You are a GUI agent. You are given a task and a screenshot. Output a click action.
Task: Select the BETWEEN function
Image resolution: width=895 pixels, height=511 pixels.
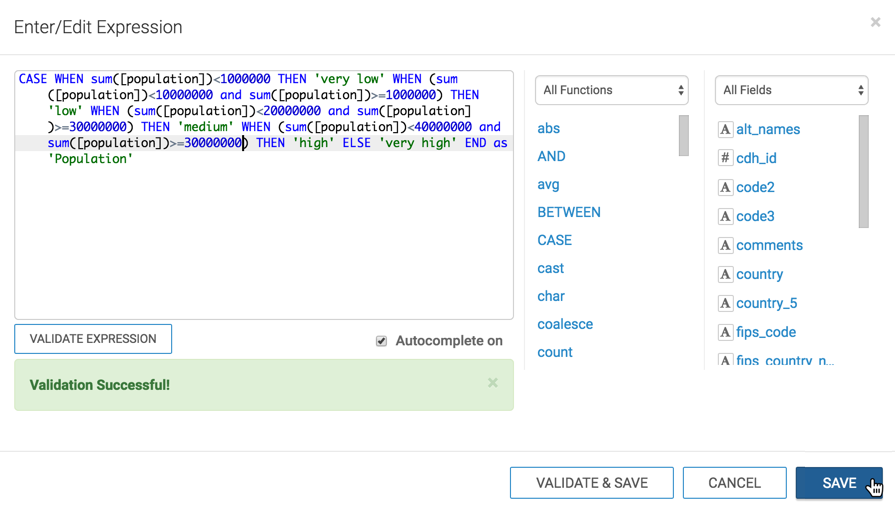pyautogui.click(x=569, y=212)
